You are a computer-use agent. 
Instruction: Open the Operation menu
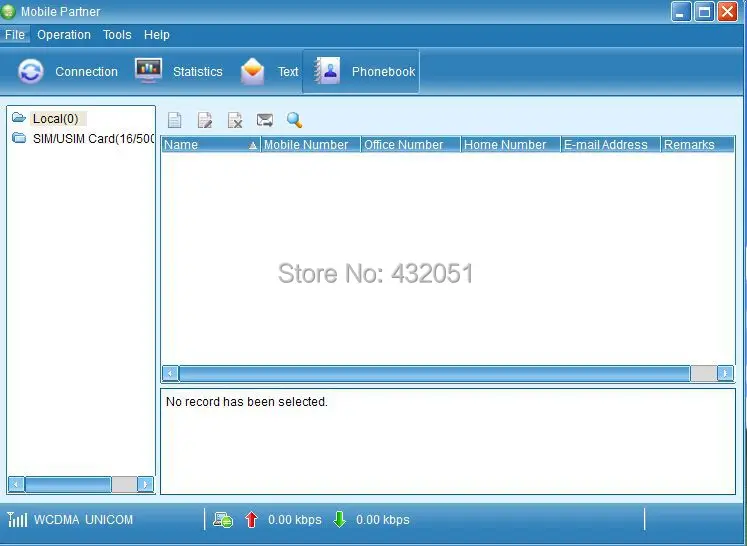pos(64,35)
